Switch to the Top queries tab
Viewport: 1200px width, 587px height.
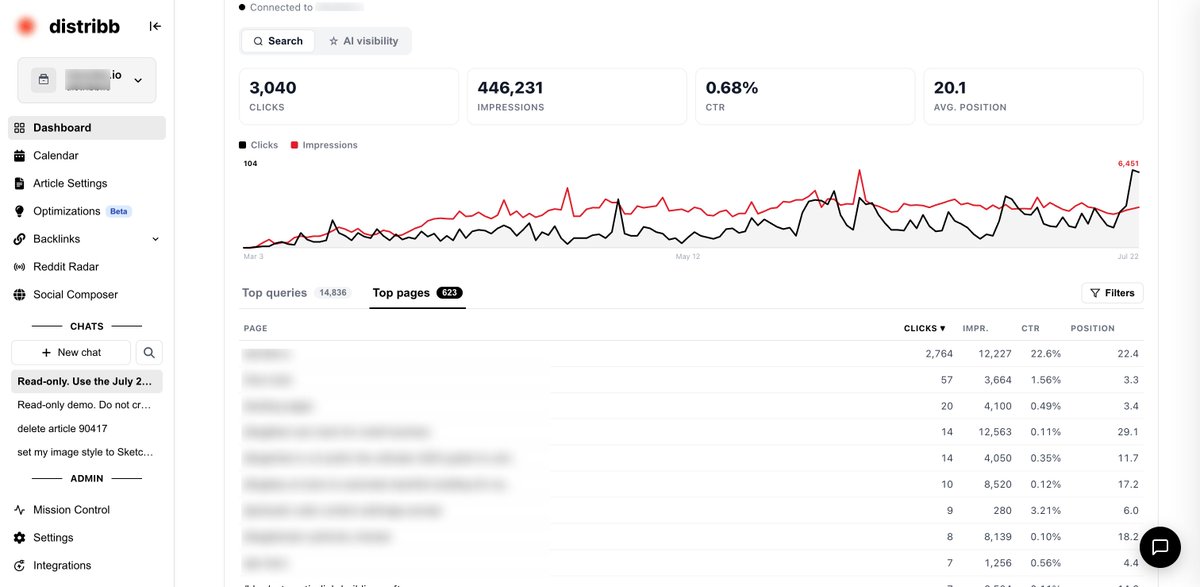[295, 293]
